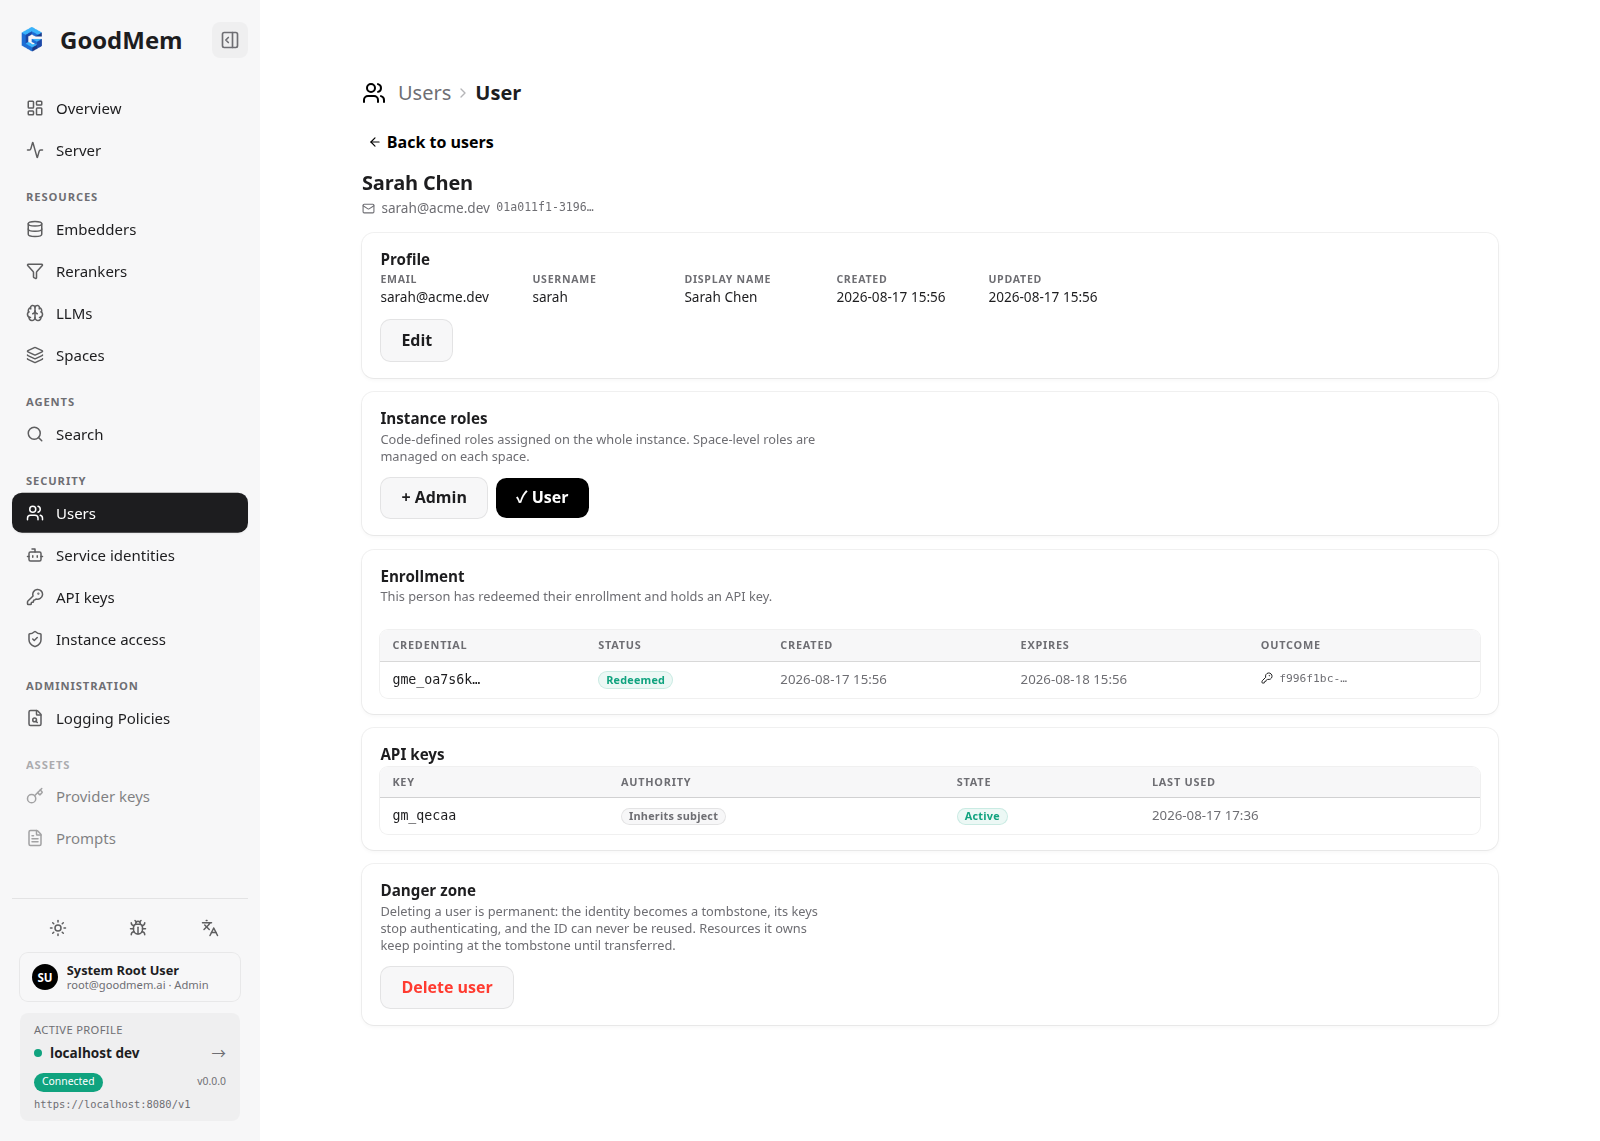This screenshot has width=1600, height=1141.
Task: Click the Inherits subject badge
Action: (x=673, y=816)
